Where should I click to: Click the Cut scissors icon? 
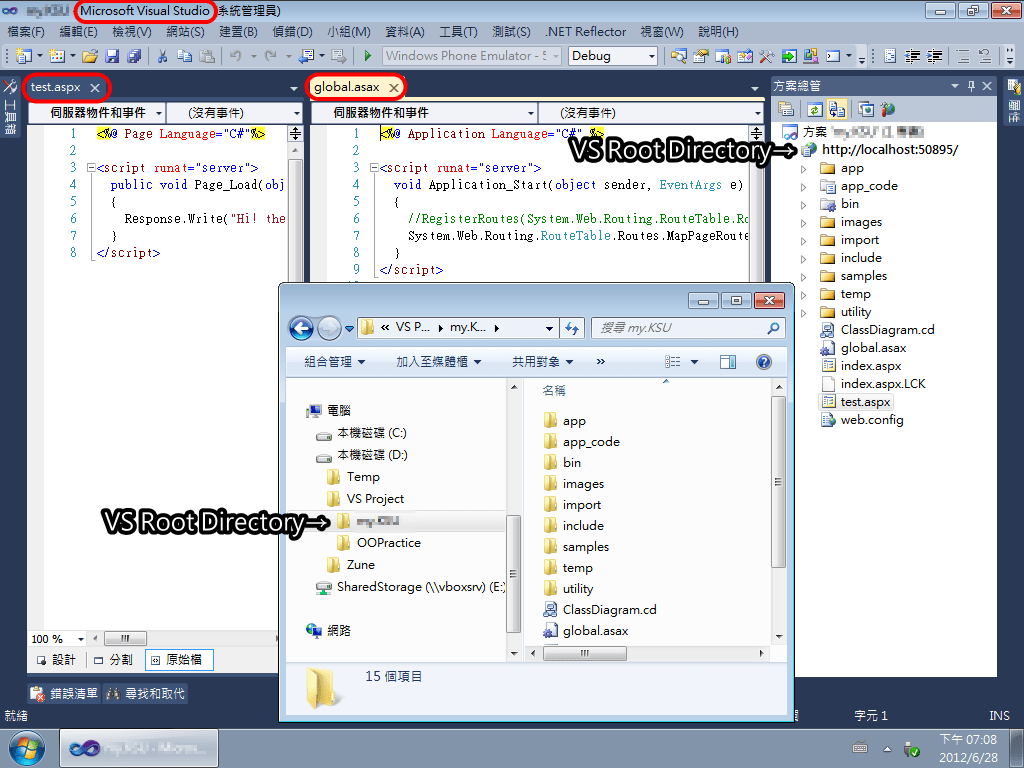(x=163, y=56)
